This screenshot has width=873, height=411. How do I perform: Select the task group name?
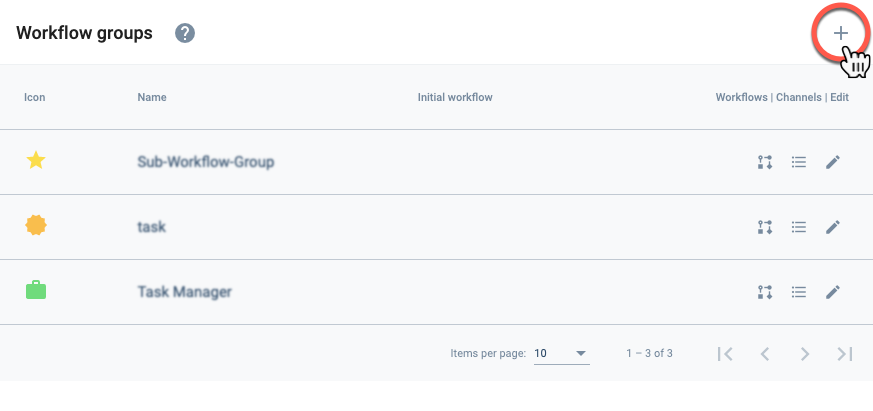tap(151, 227)
